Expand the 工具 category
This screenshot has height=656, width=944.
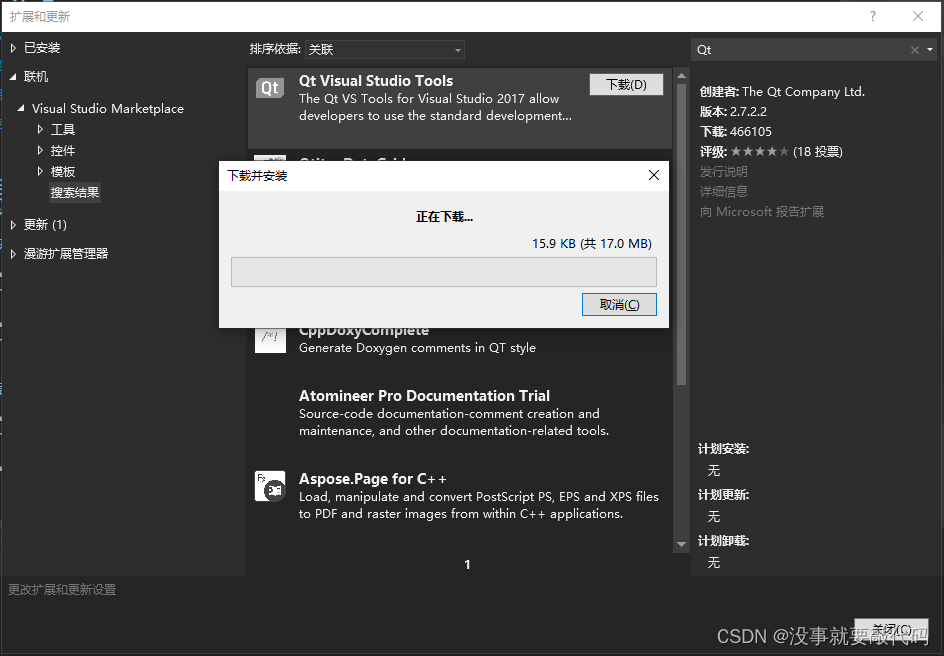tap(40, 129)
